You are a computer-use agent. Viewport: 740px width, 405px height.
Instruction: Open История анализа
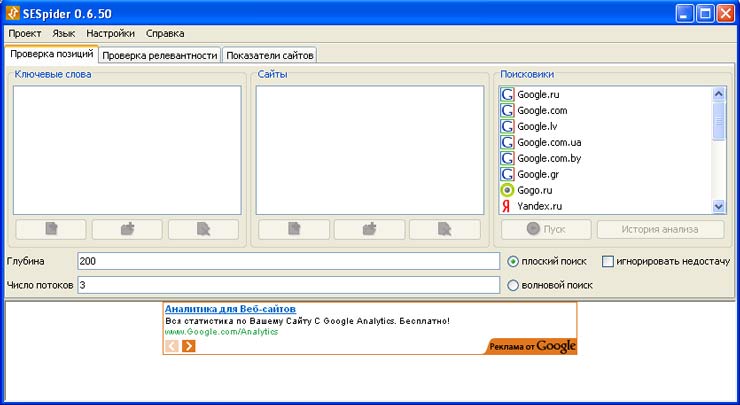click(x=660, y=229)
